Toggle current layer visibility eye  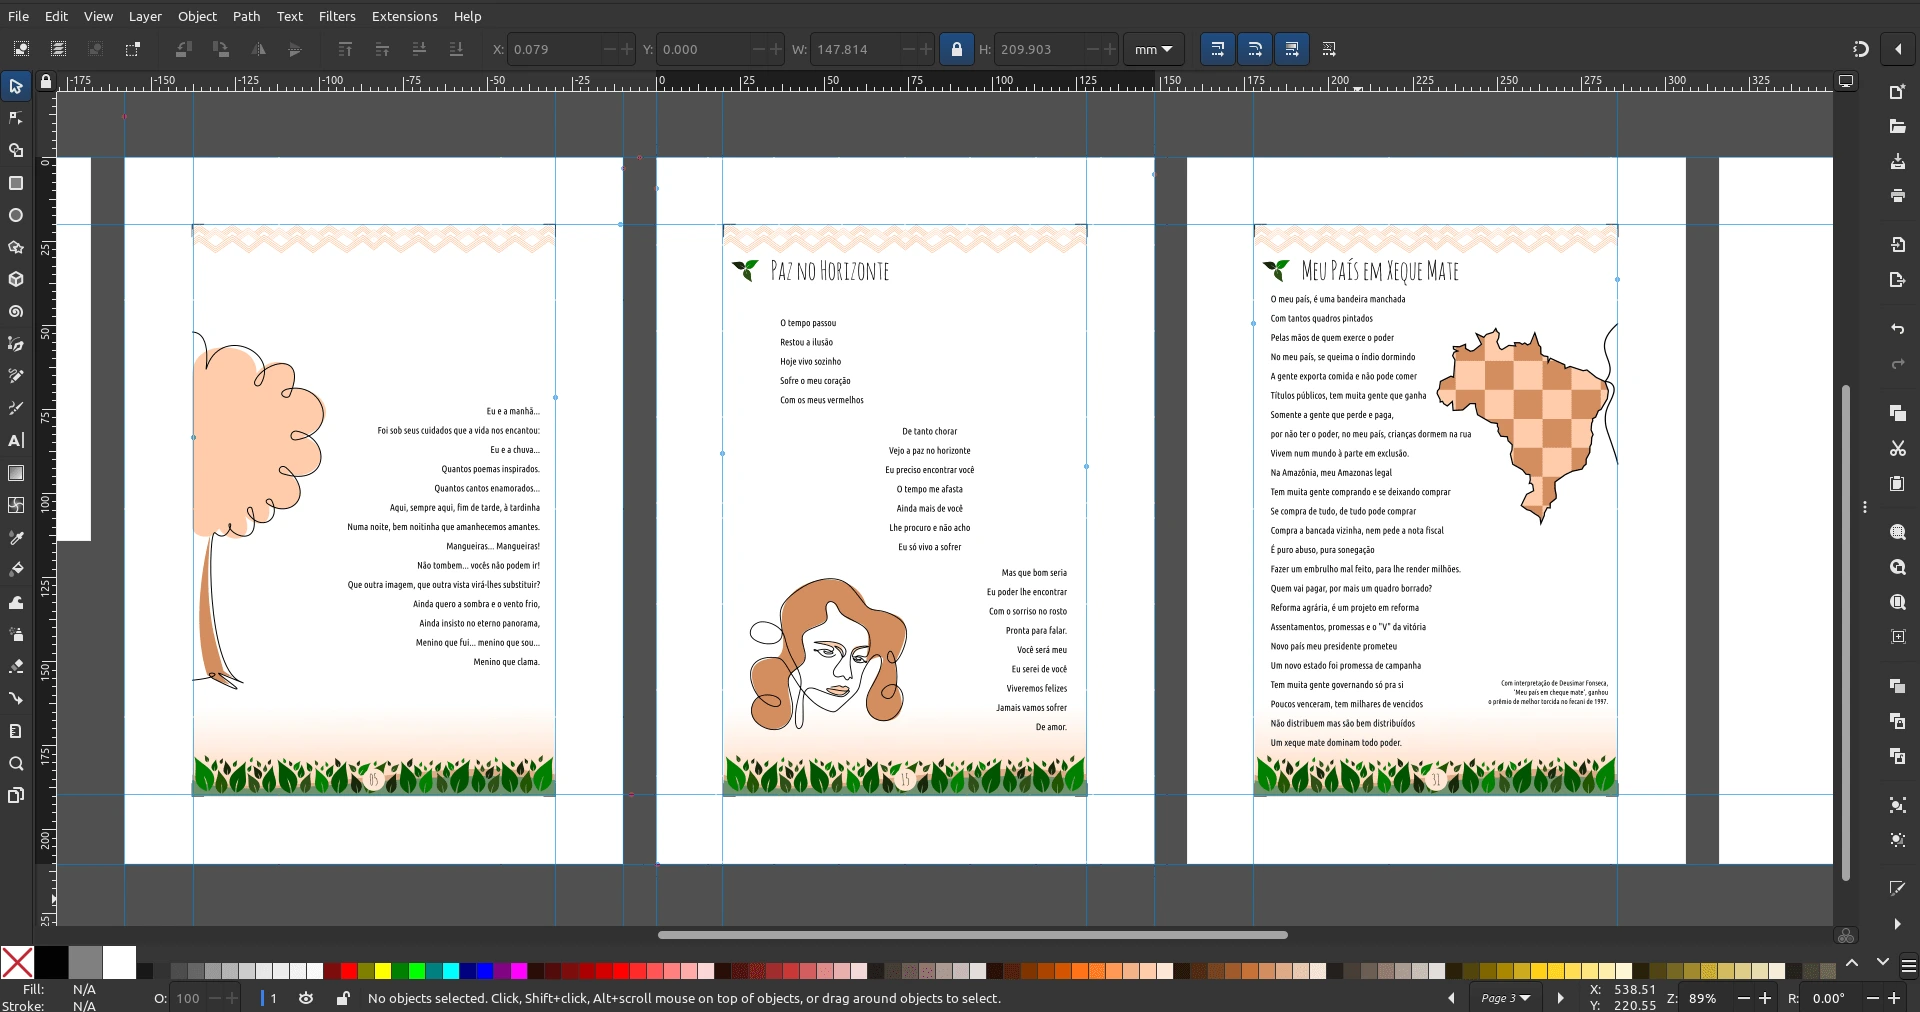point(306,998)
